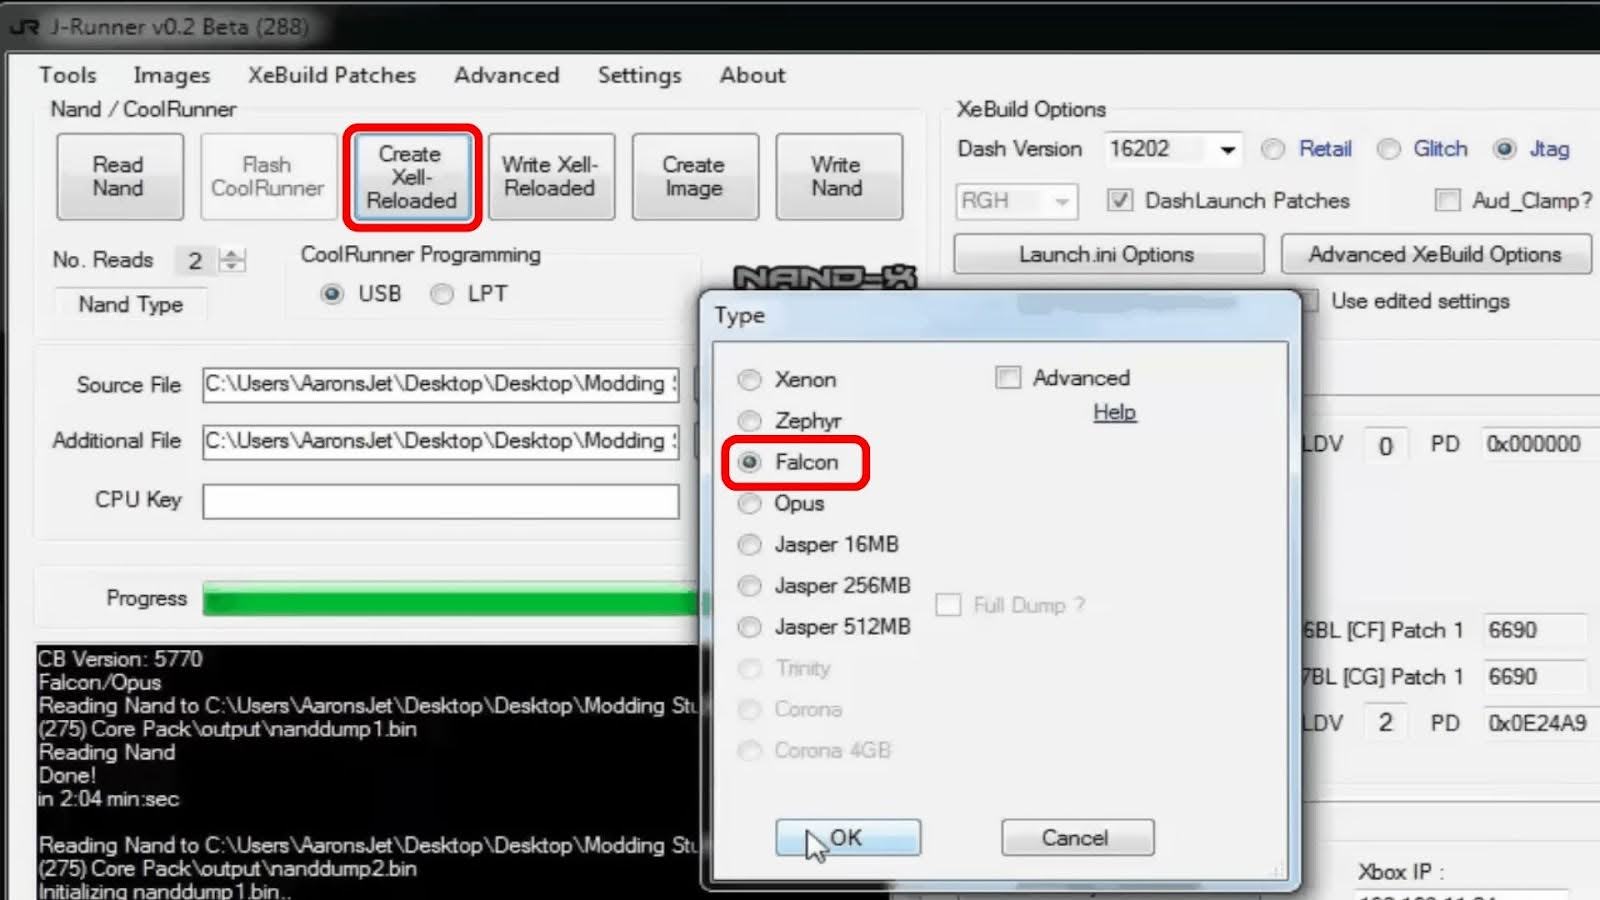The height and width of the screenshot is (900, 1600).
Task: Click the J-Runner logo icon in title bar
Action: pyautogui.click(x=27, y=25)
